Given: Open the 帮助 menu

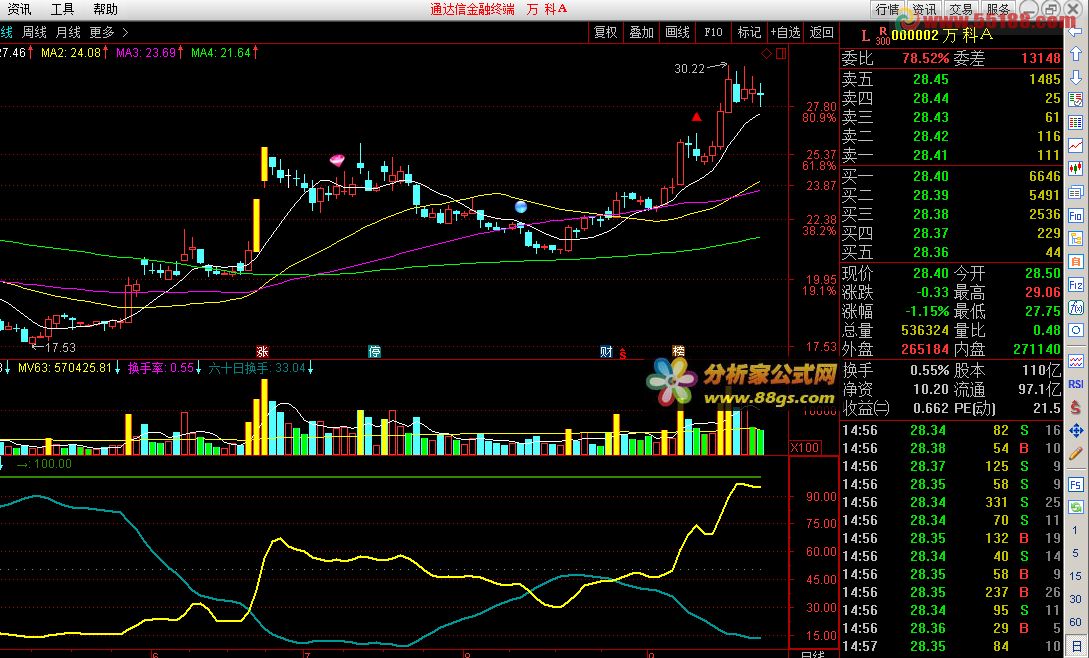Looking at the screenshot, I should [x=105, y=9].
